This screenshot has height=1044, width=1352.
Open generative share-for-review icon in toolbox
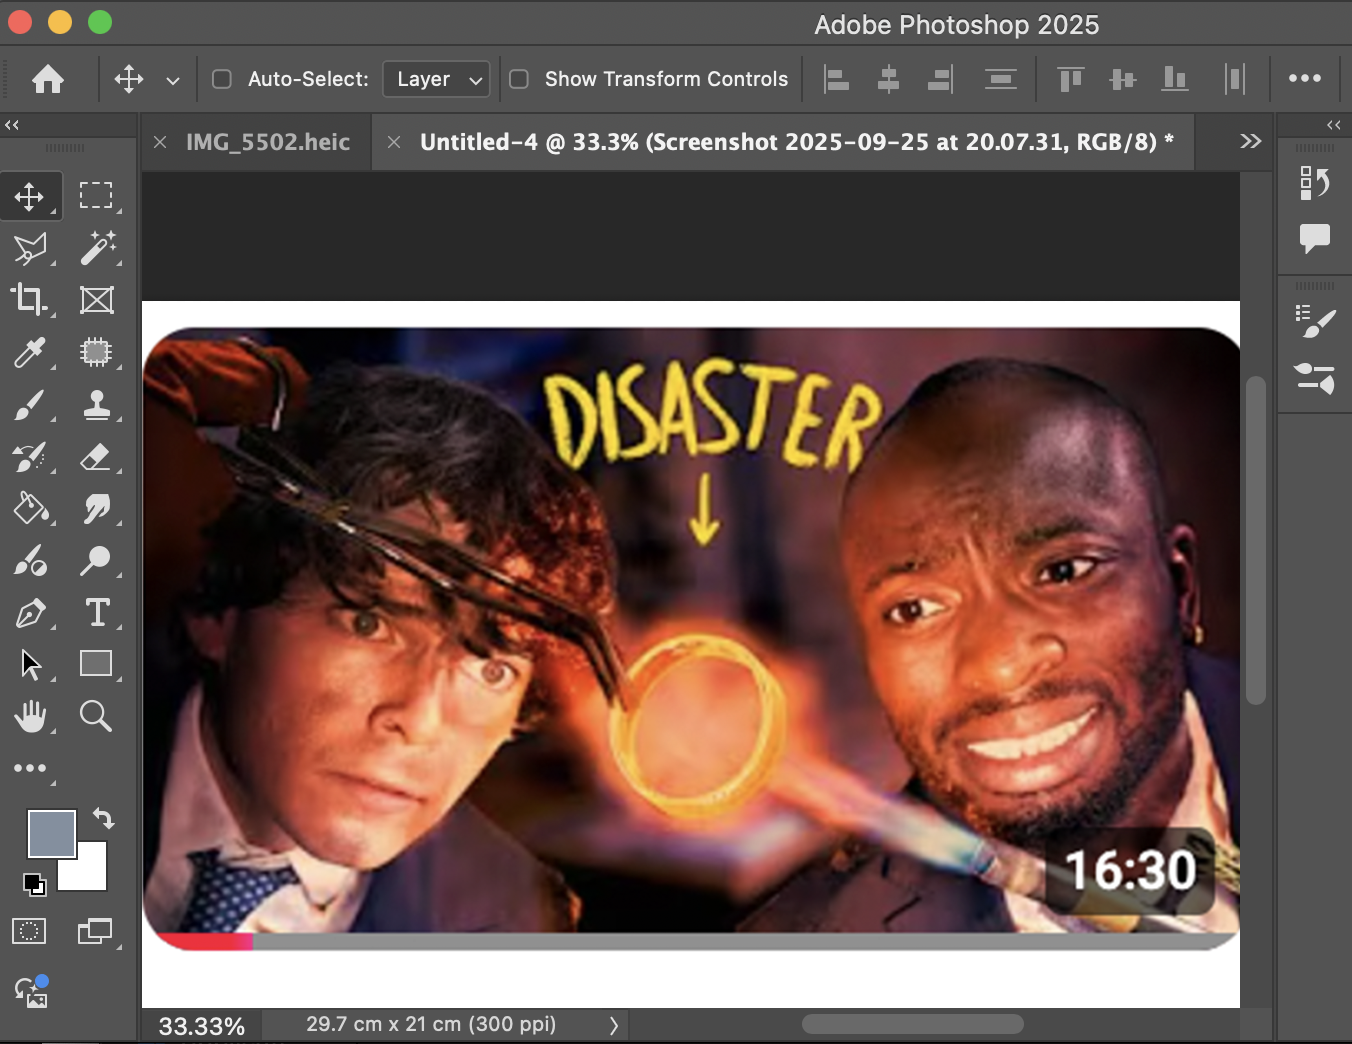31,991
